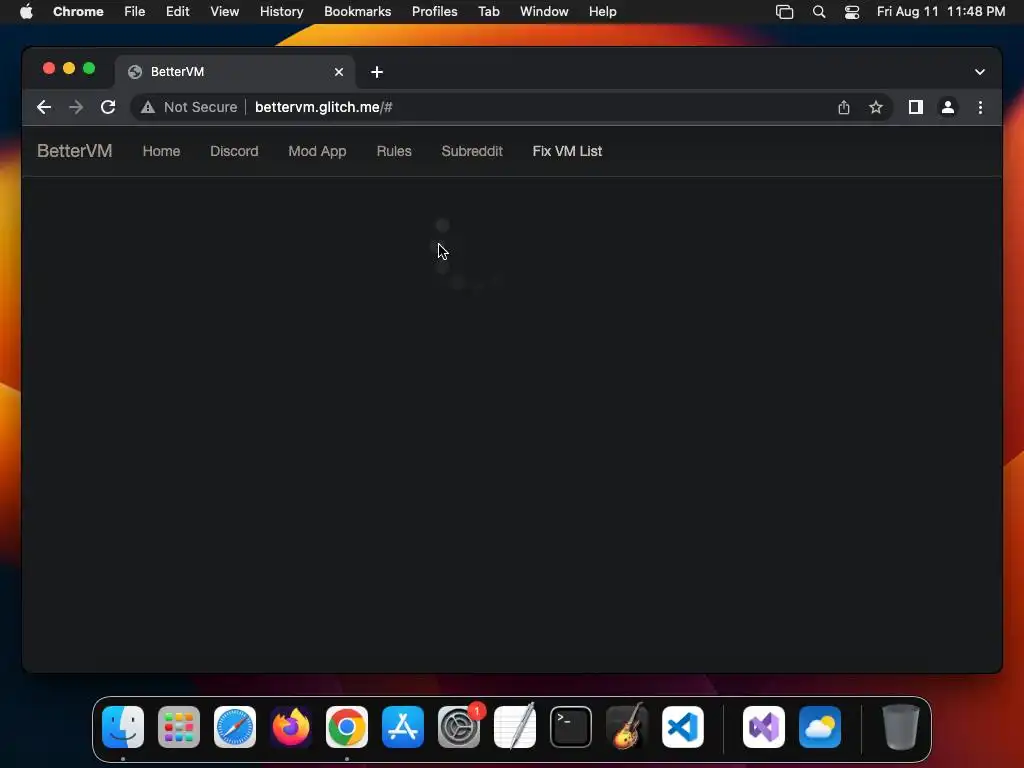Open a new tab with the plus button
This screenshot has height=768, width=1024.
(377, 72)
